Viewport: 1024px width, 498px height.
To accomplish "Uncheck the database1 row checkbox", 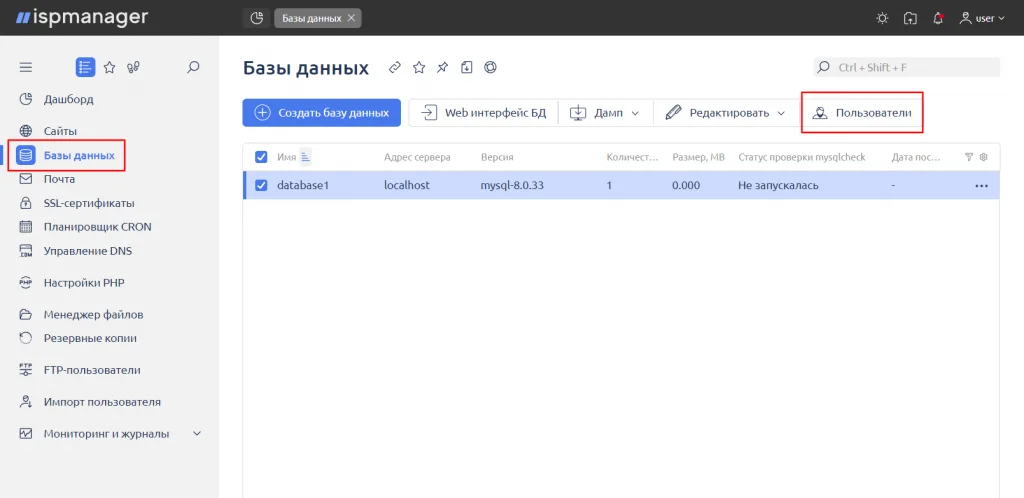I will coord(261,185).
